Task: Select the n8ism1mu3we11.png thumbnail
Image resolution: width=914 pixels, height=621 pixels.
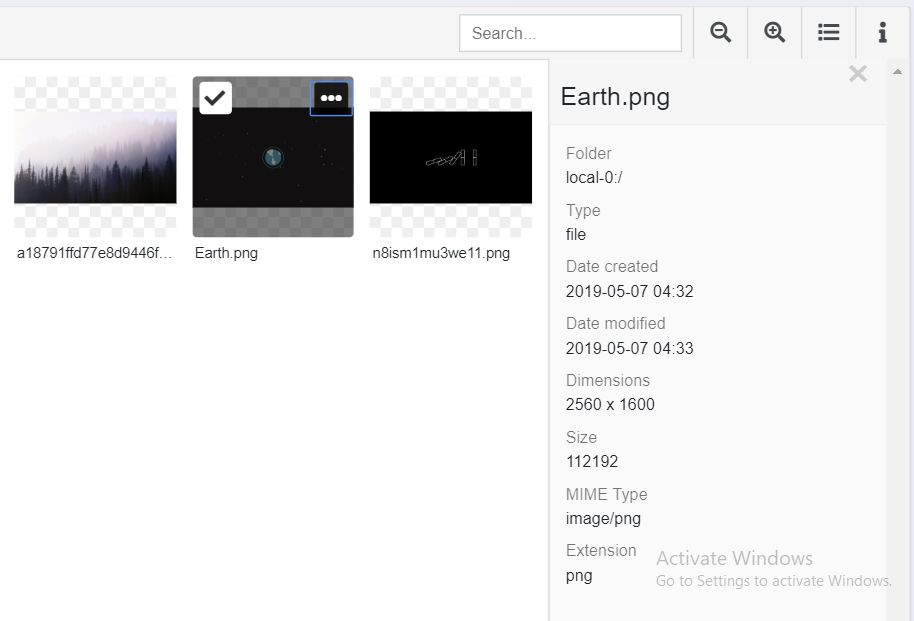Action: coord(450,157)
